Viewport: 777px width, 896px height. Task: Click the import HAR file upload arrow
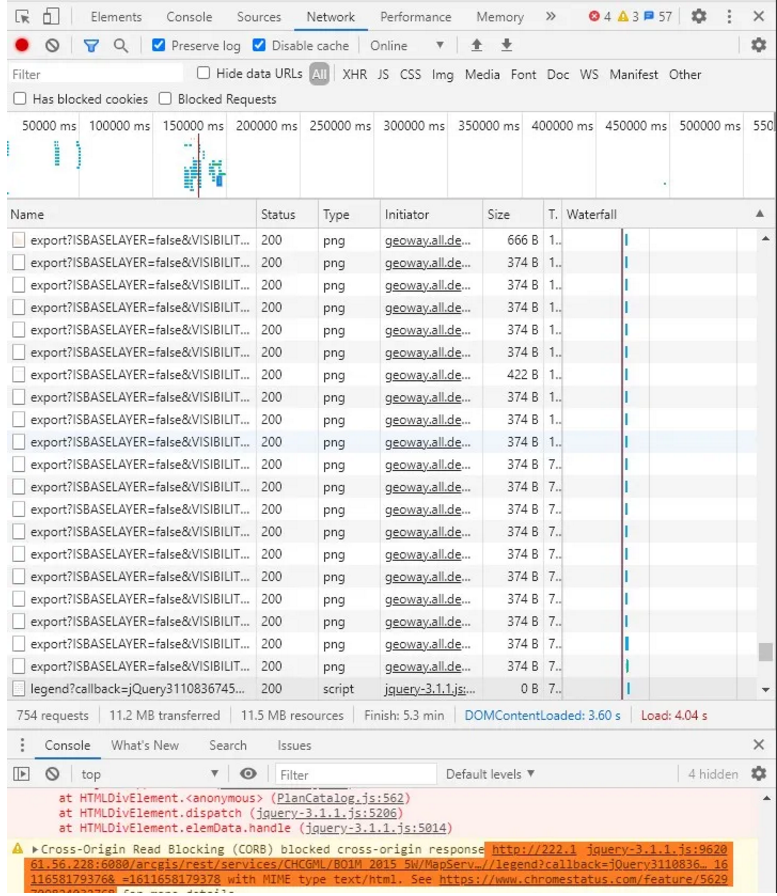pos(477,46)
